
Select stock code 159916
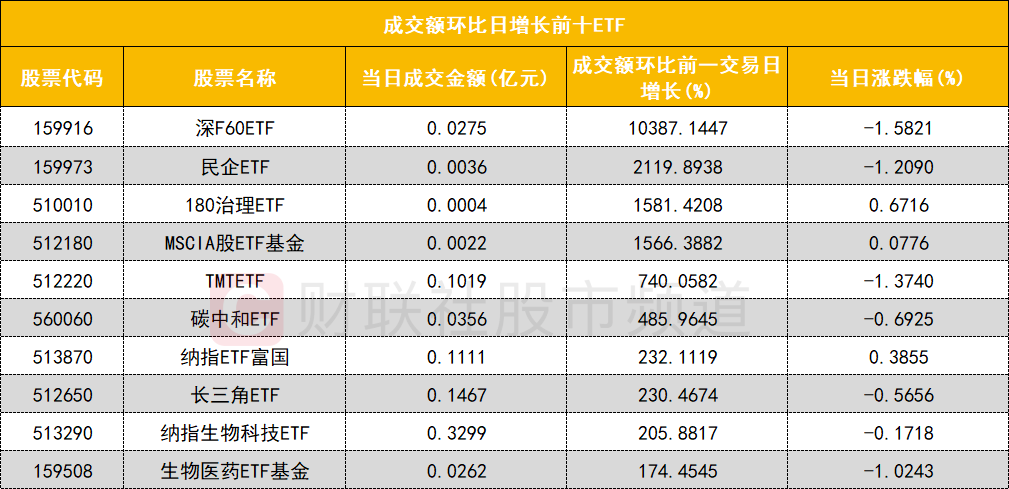pyautogui.click(x=61, y=128)
